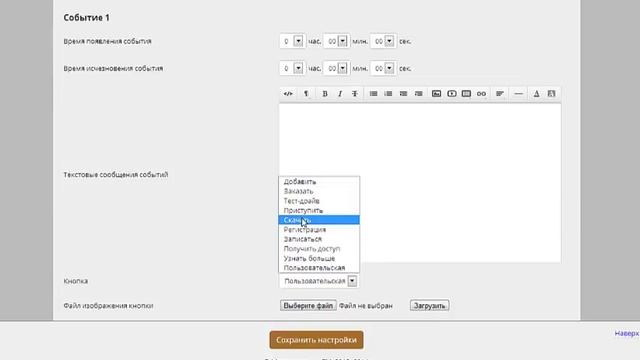Switch editor to HTML code view
The width and height of the screenshot is (640, 360).
point(288,94)
